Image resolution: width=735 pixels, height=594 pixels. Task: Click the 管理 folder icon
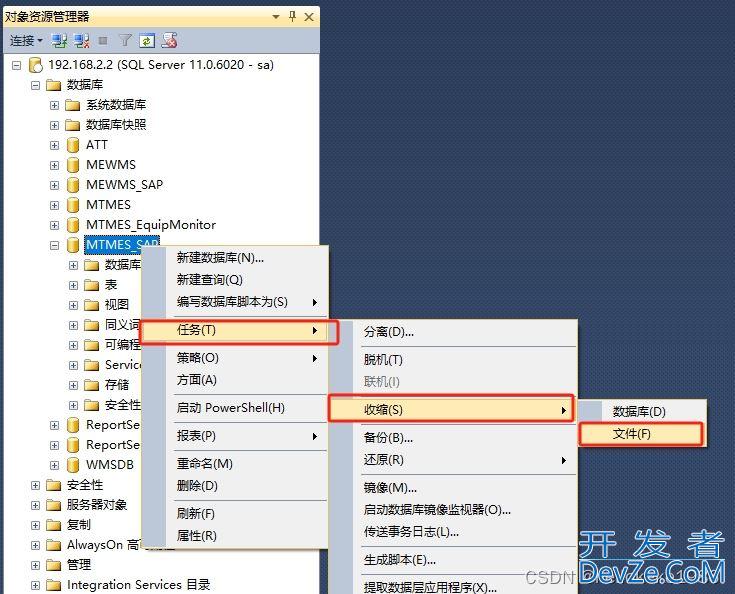54,565
